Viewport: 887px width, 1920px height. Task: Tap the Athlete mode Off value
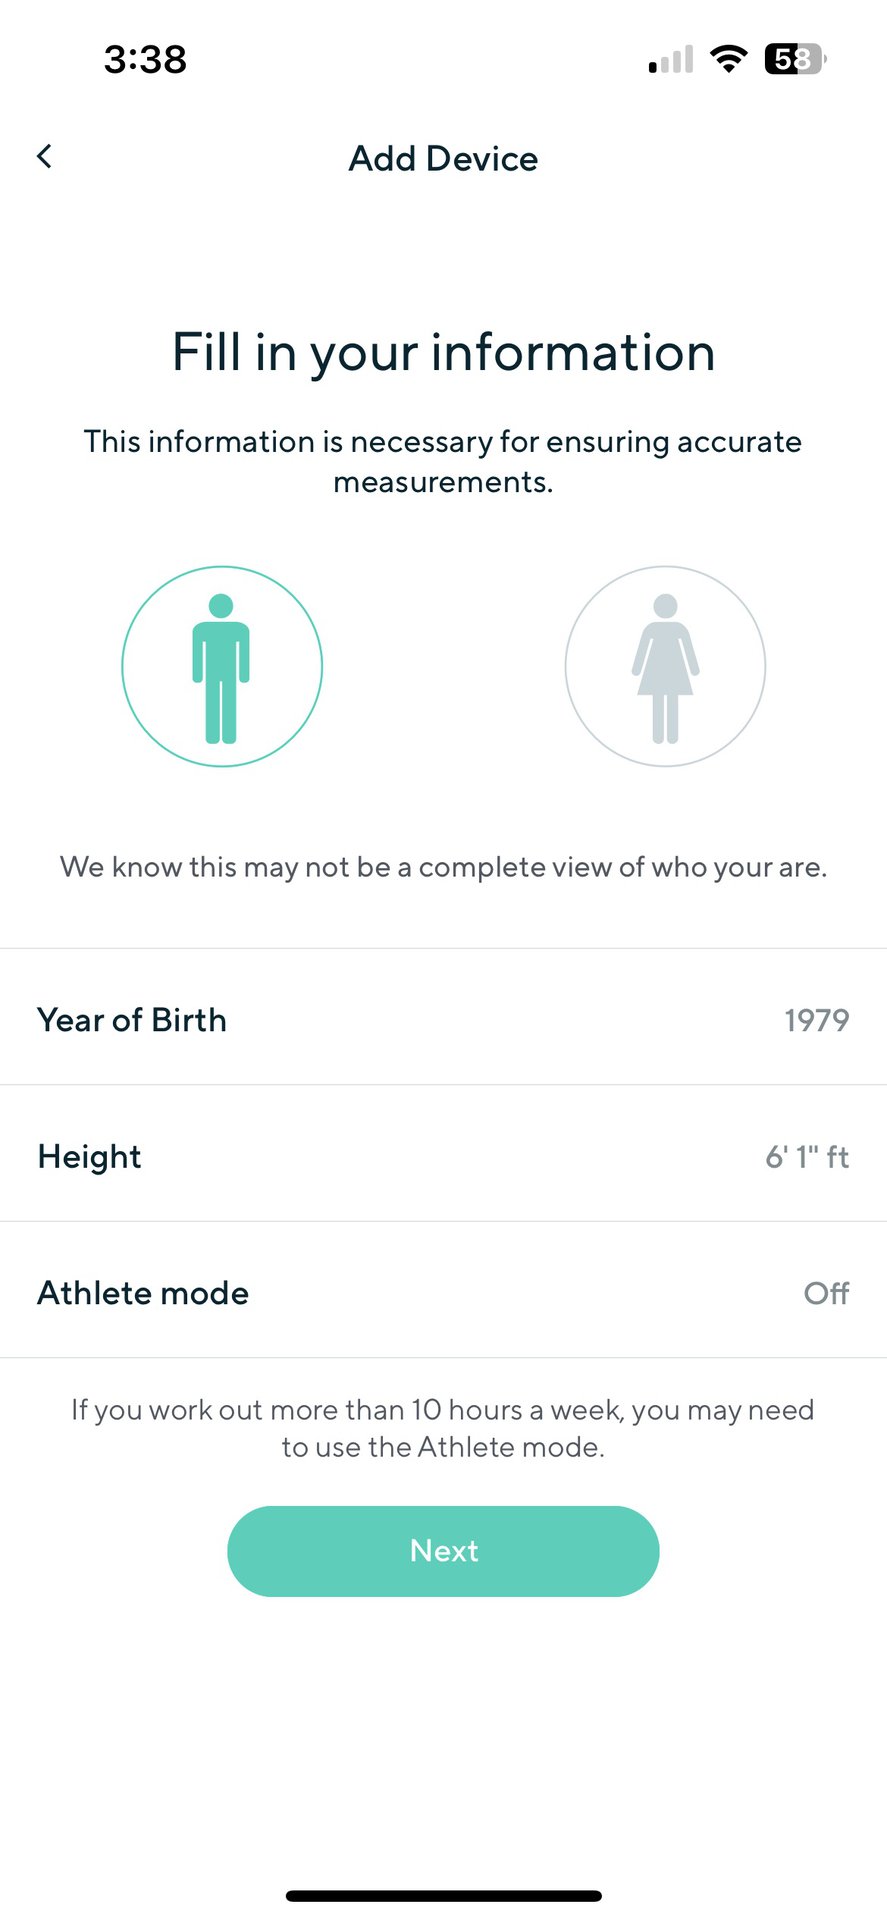(x=826, y=1293)
